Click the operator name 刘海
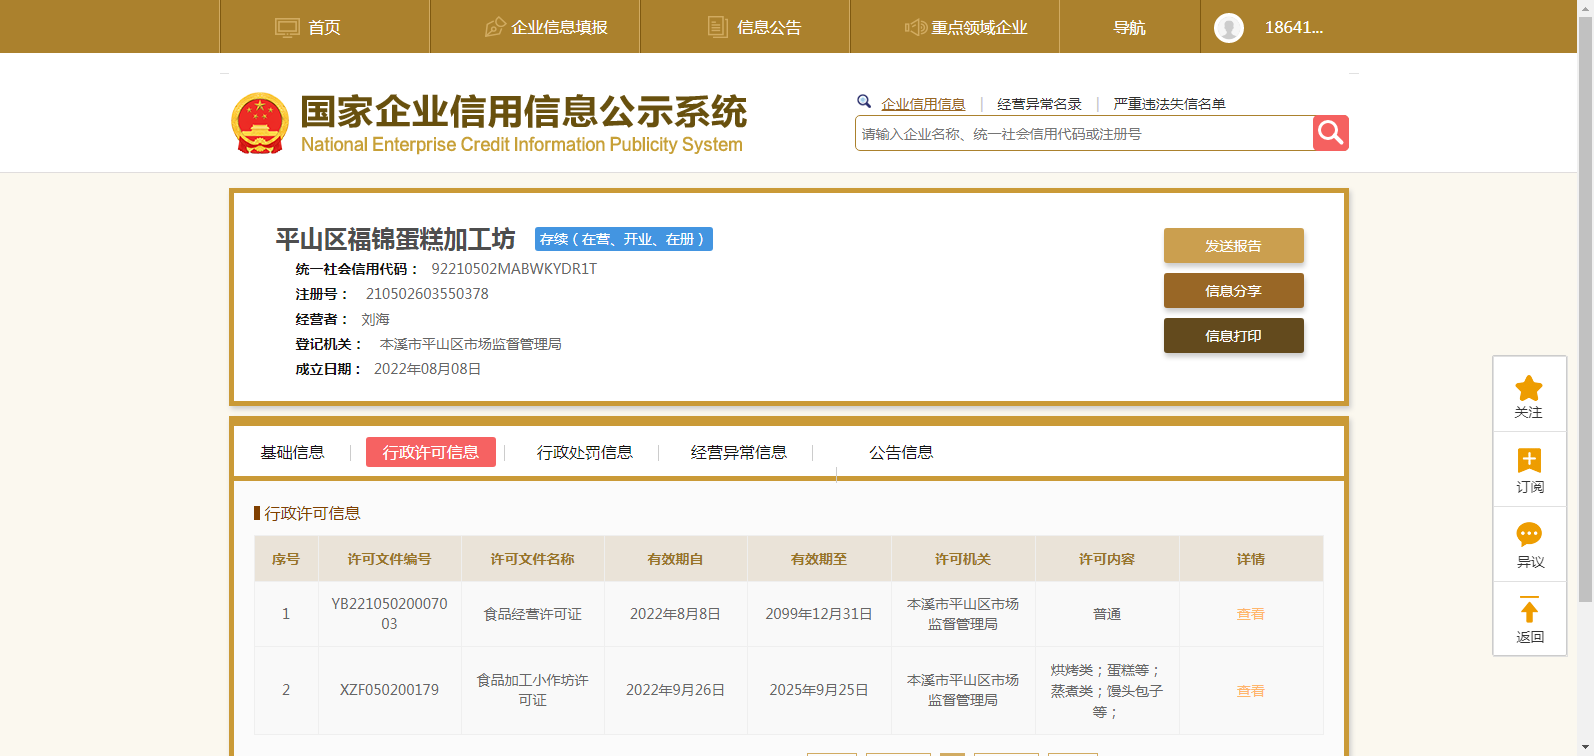The width and height of the screenshot is (1594, 756). coord(376,319)
